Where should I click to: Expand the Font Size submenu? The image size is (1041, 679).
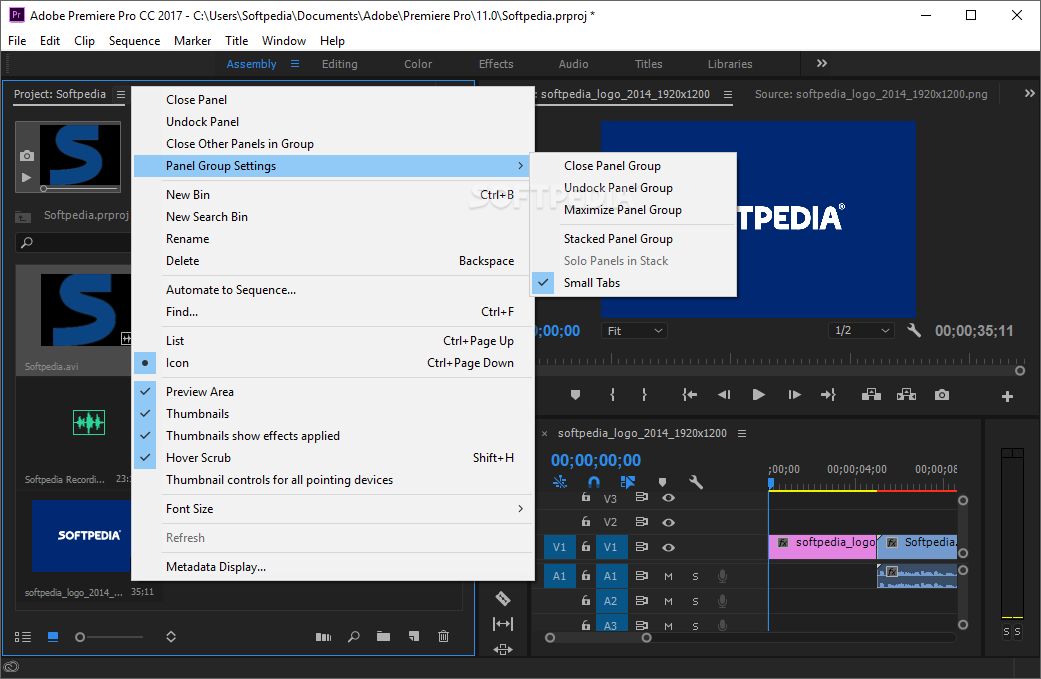point(334,509)
